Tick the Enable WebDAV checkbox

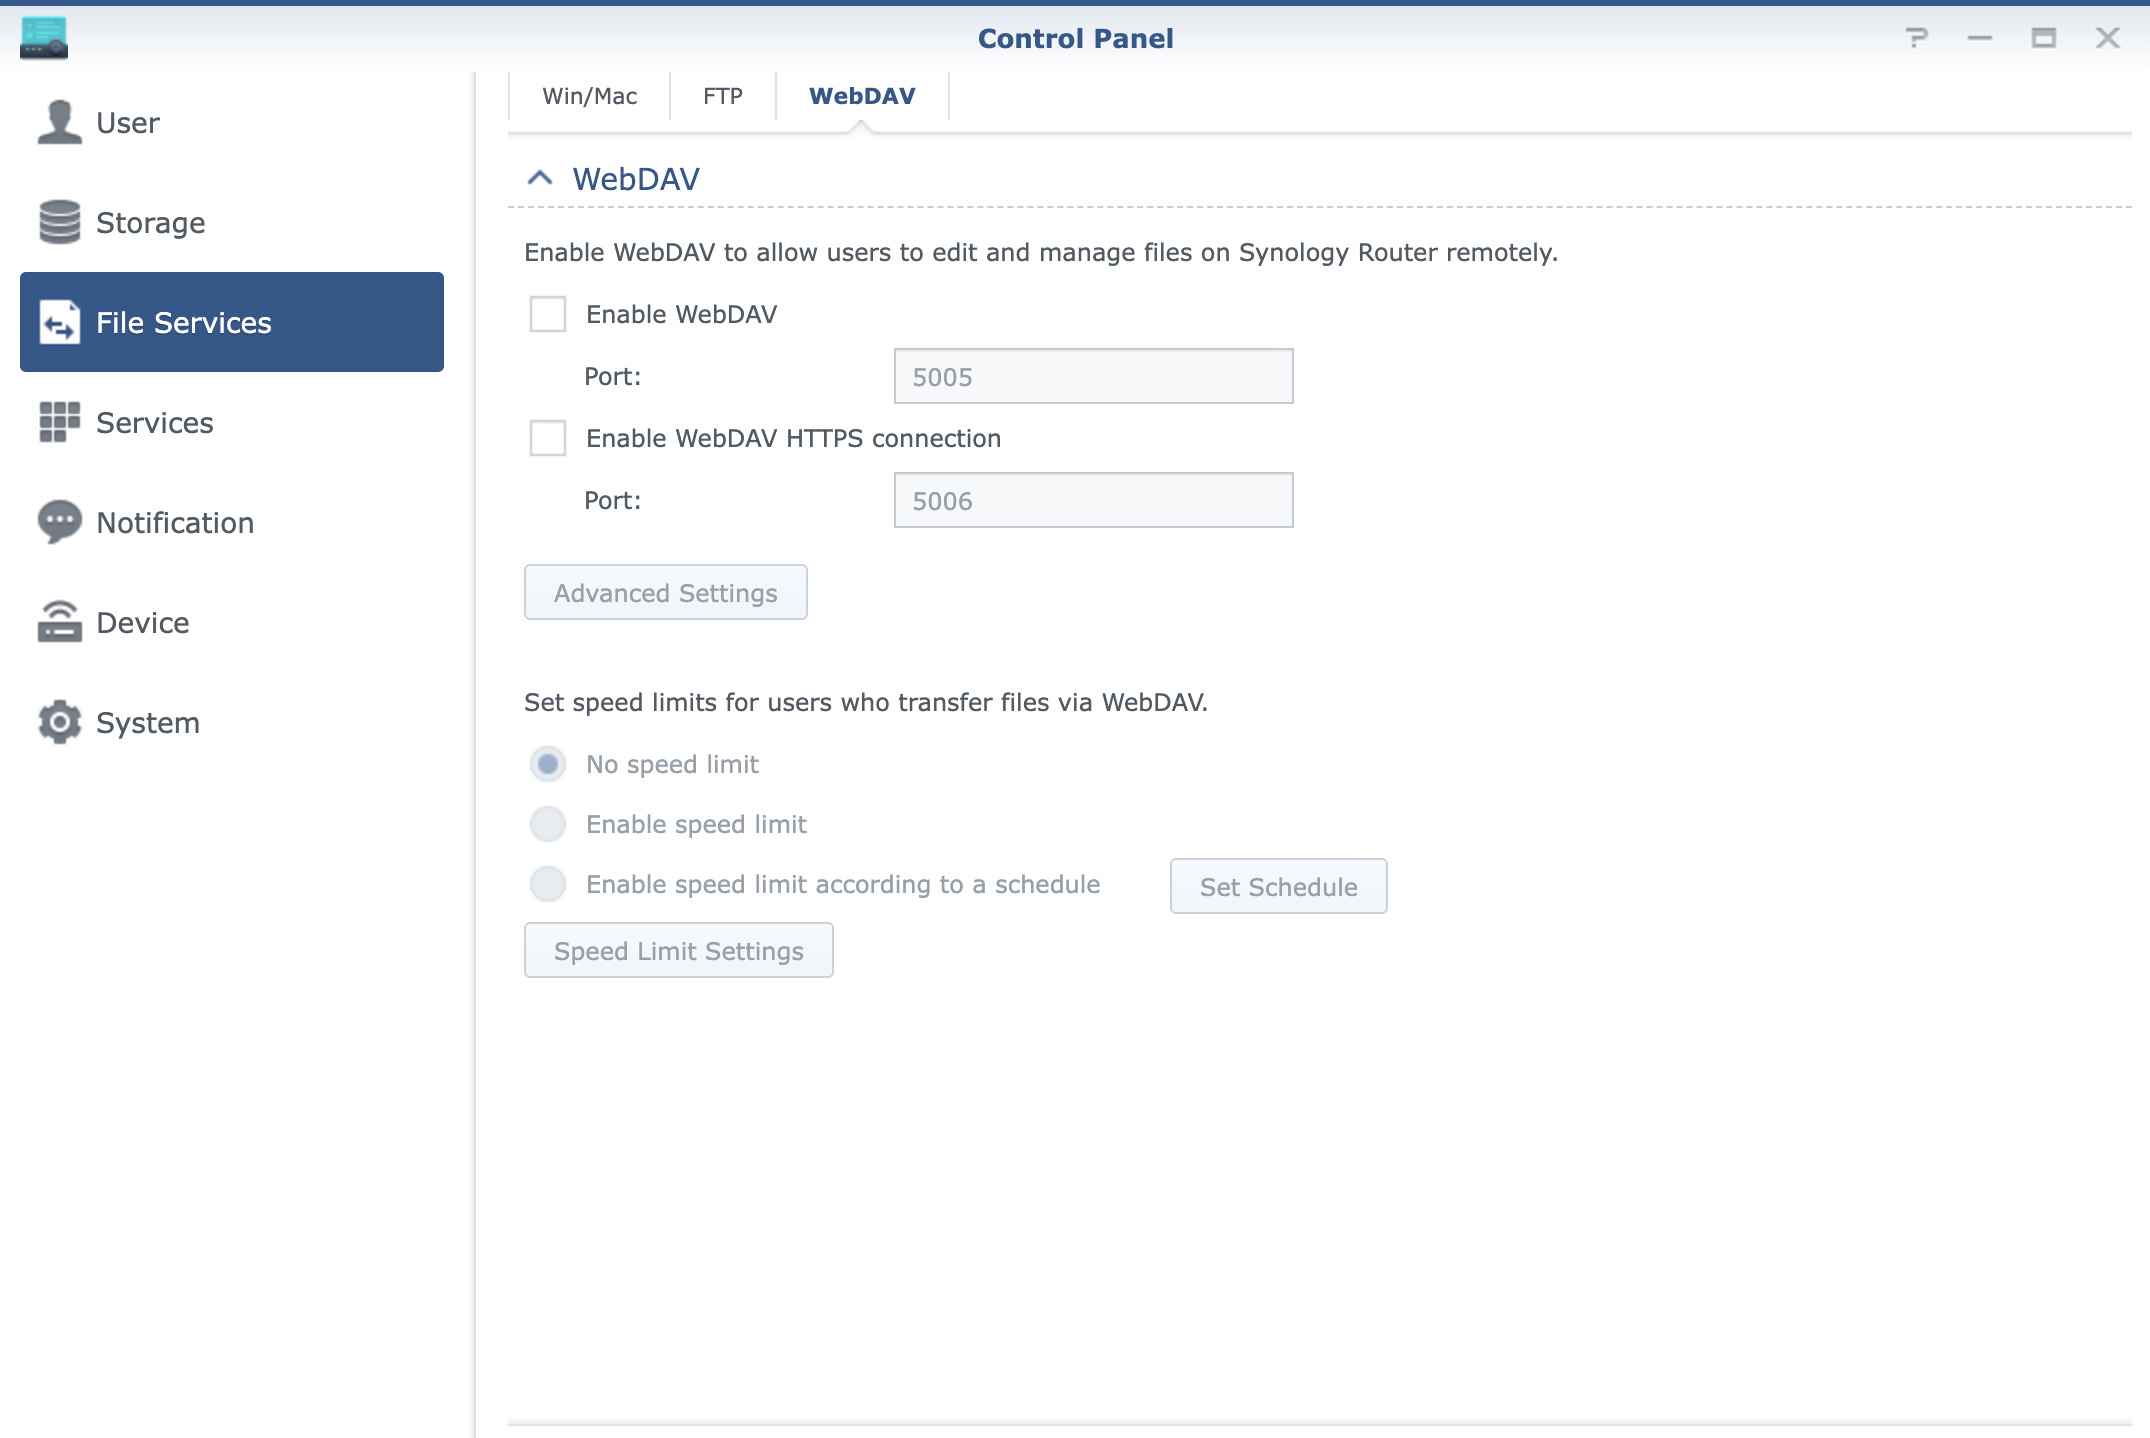click(548, 314)
